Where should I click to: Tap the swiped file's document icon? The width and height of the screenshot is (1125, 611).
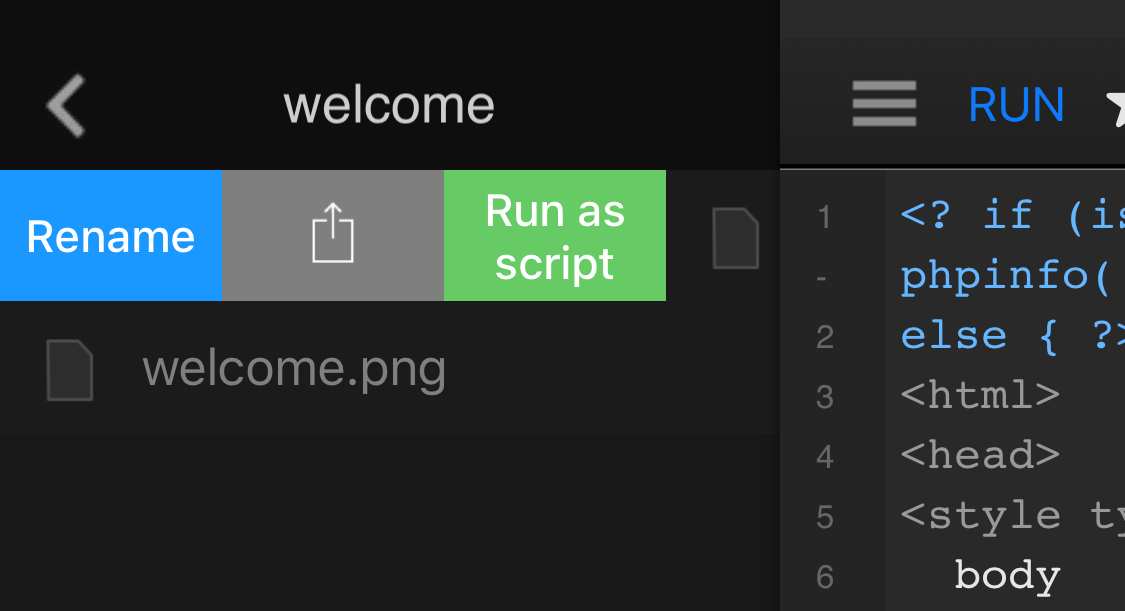coord(735,238)
